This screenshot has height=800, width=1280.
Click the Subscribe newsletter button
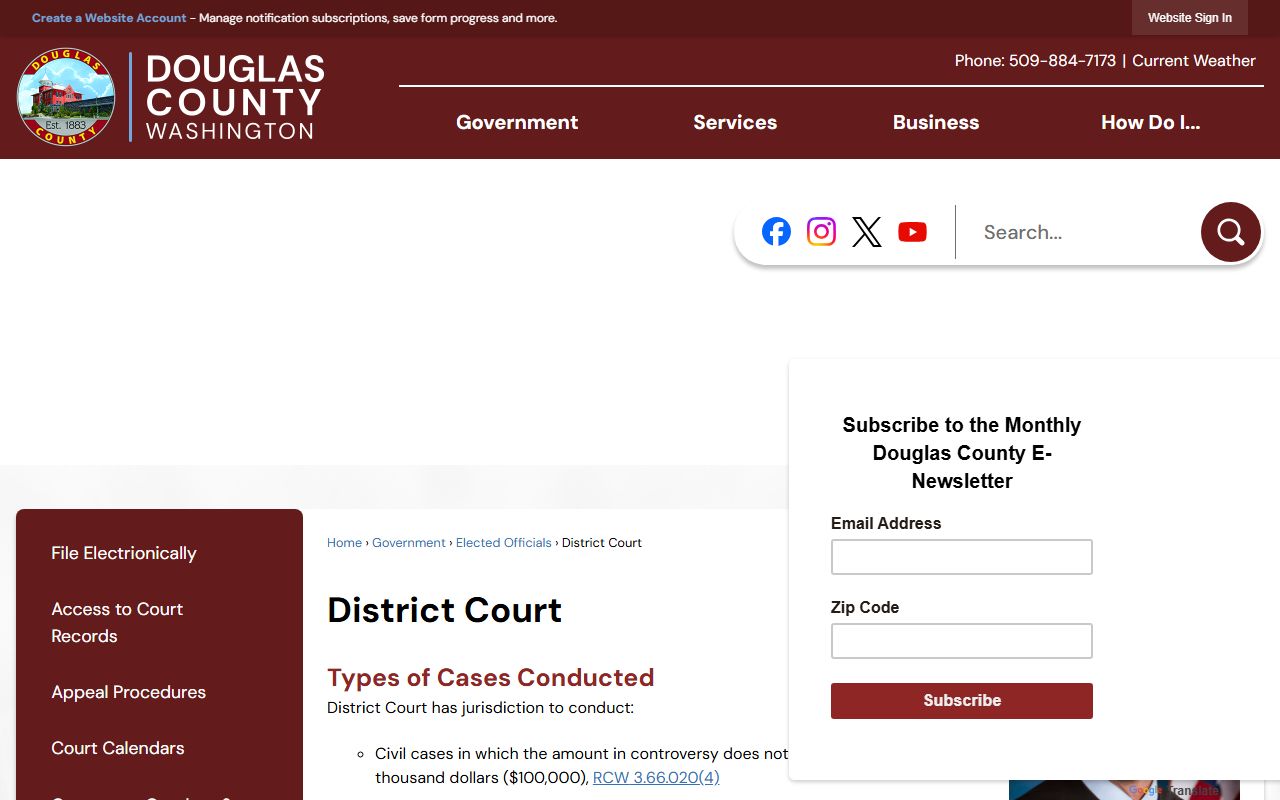962,701
